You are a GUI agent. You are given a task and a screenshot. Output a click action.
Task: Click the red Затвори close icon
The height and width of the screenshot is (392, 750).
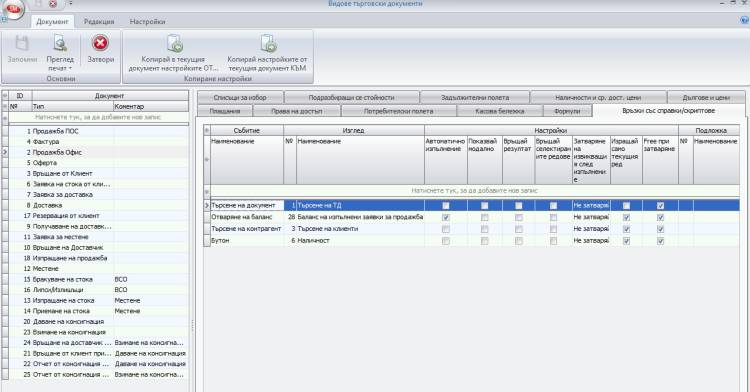(x=100, y=43)
